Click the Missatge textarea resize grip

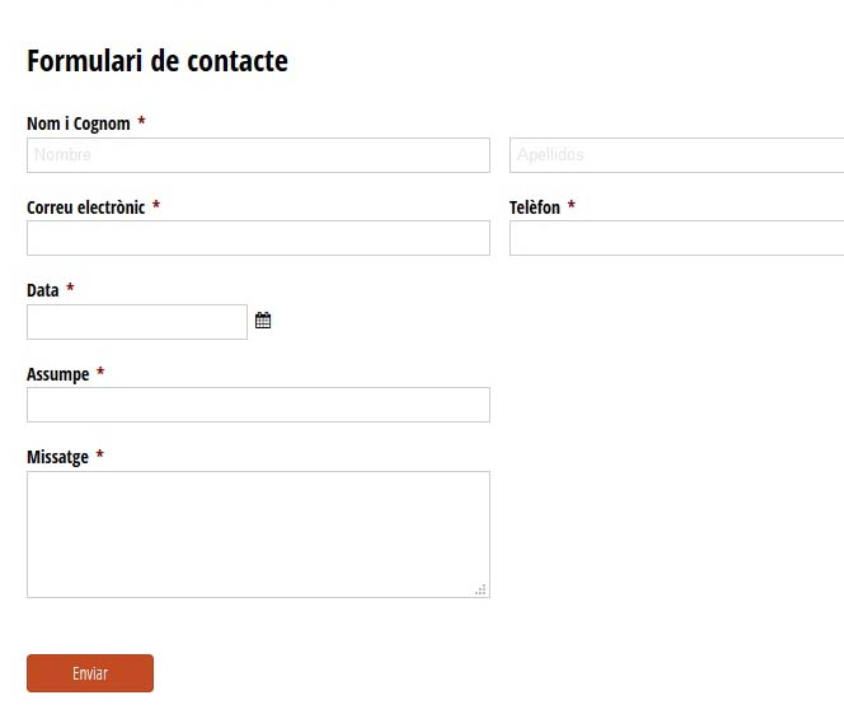click(481, 590)
